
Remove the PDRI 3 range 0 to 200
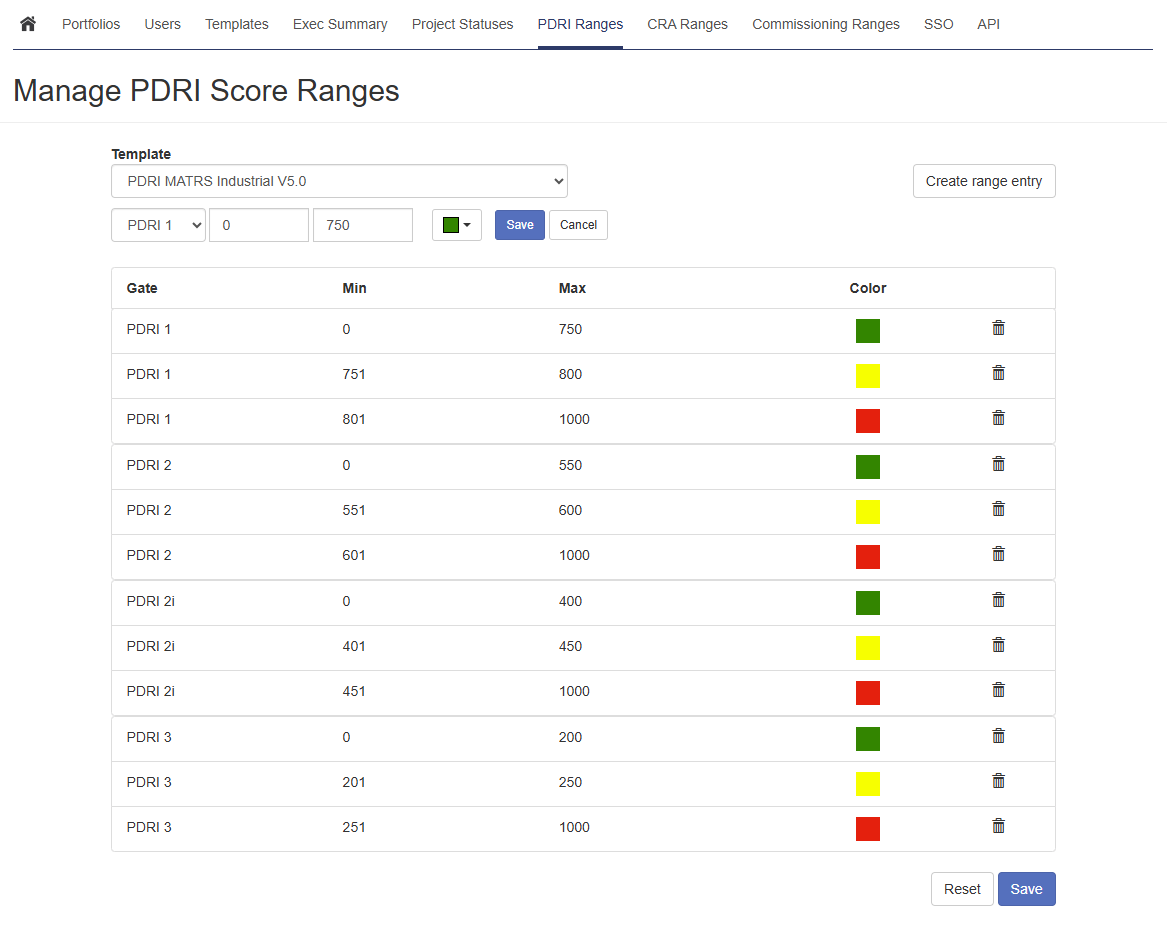click(998, 736)
